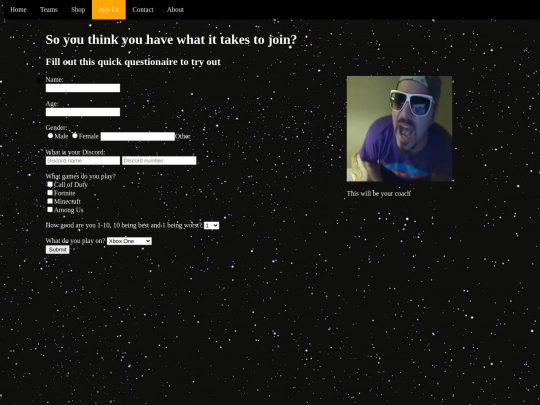This screenshot has height=405, width=540.
Task: Check the Call of Duty checkbox
Action: coord(50,184)
